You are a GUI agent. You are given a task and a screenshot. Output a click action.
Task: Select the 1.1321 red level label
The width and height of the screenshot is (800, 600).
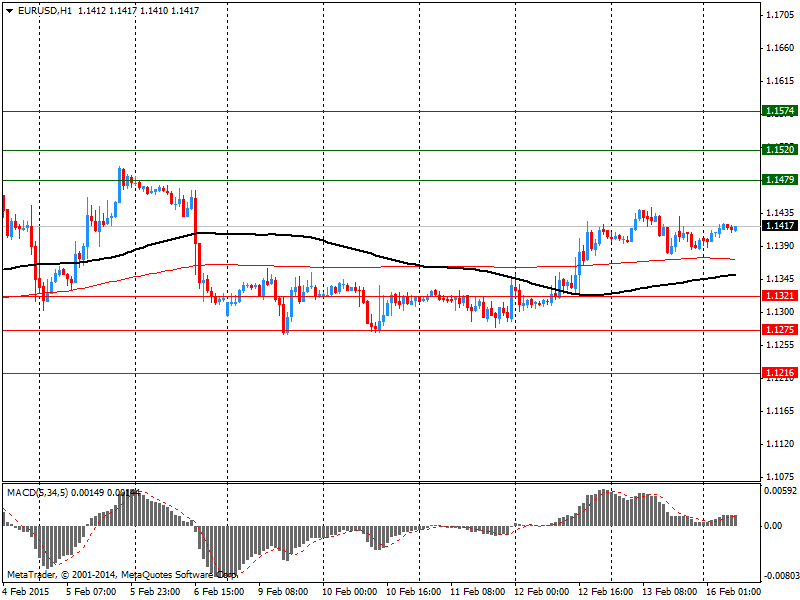click(x=780, y=296)
